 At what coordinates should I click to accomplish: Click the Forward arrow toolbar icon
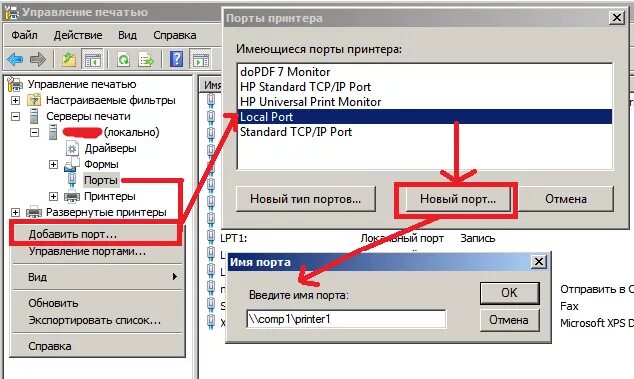tap(38, 60)
